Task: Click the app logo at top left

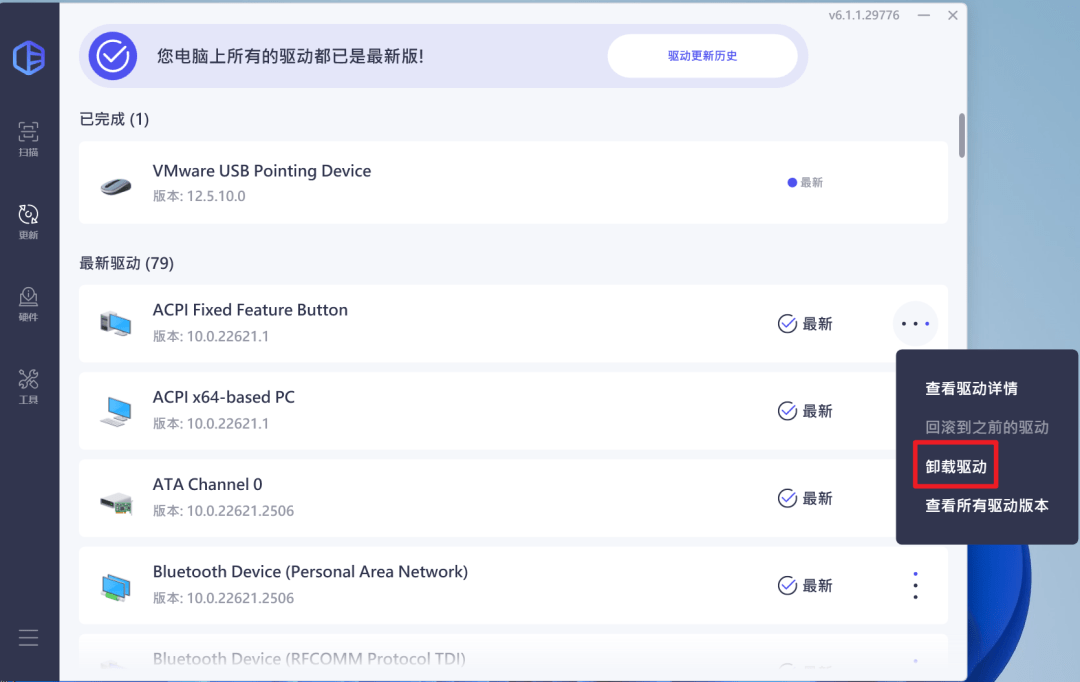Action: click(29, 58)
